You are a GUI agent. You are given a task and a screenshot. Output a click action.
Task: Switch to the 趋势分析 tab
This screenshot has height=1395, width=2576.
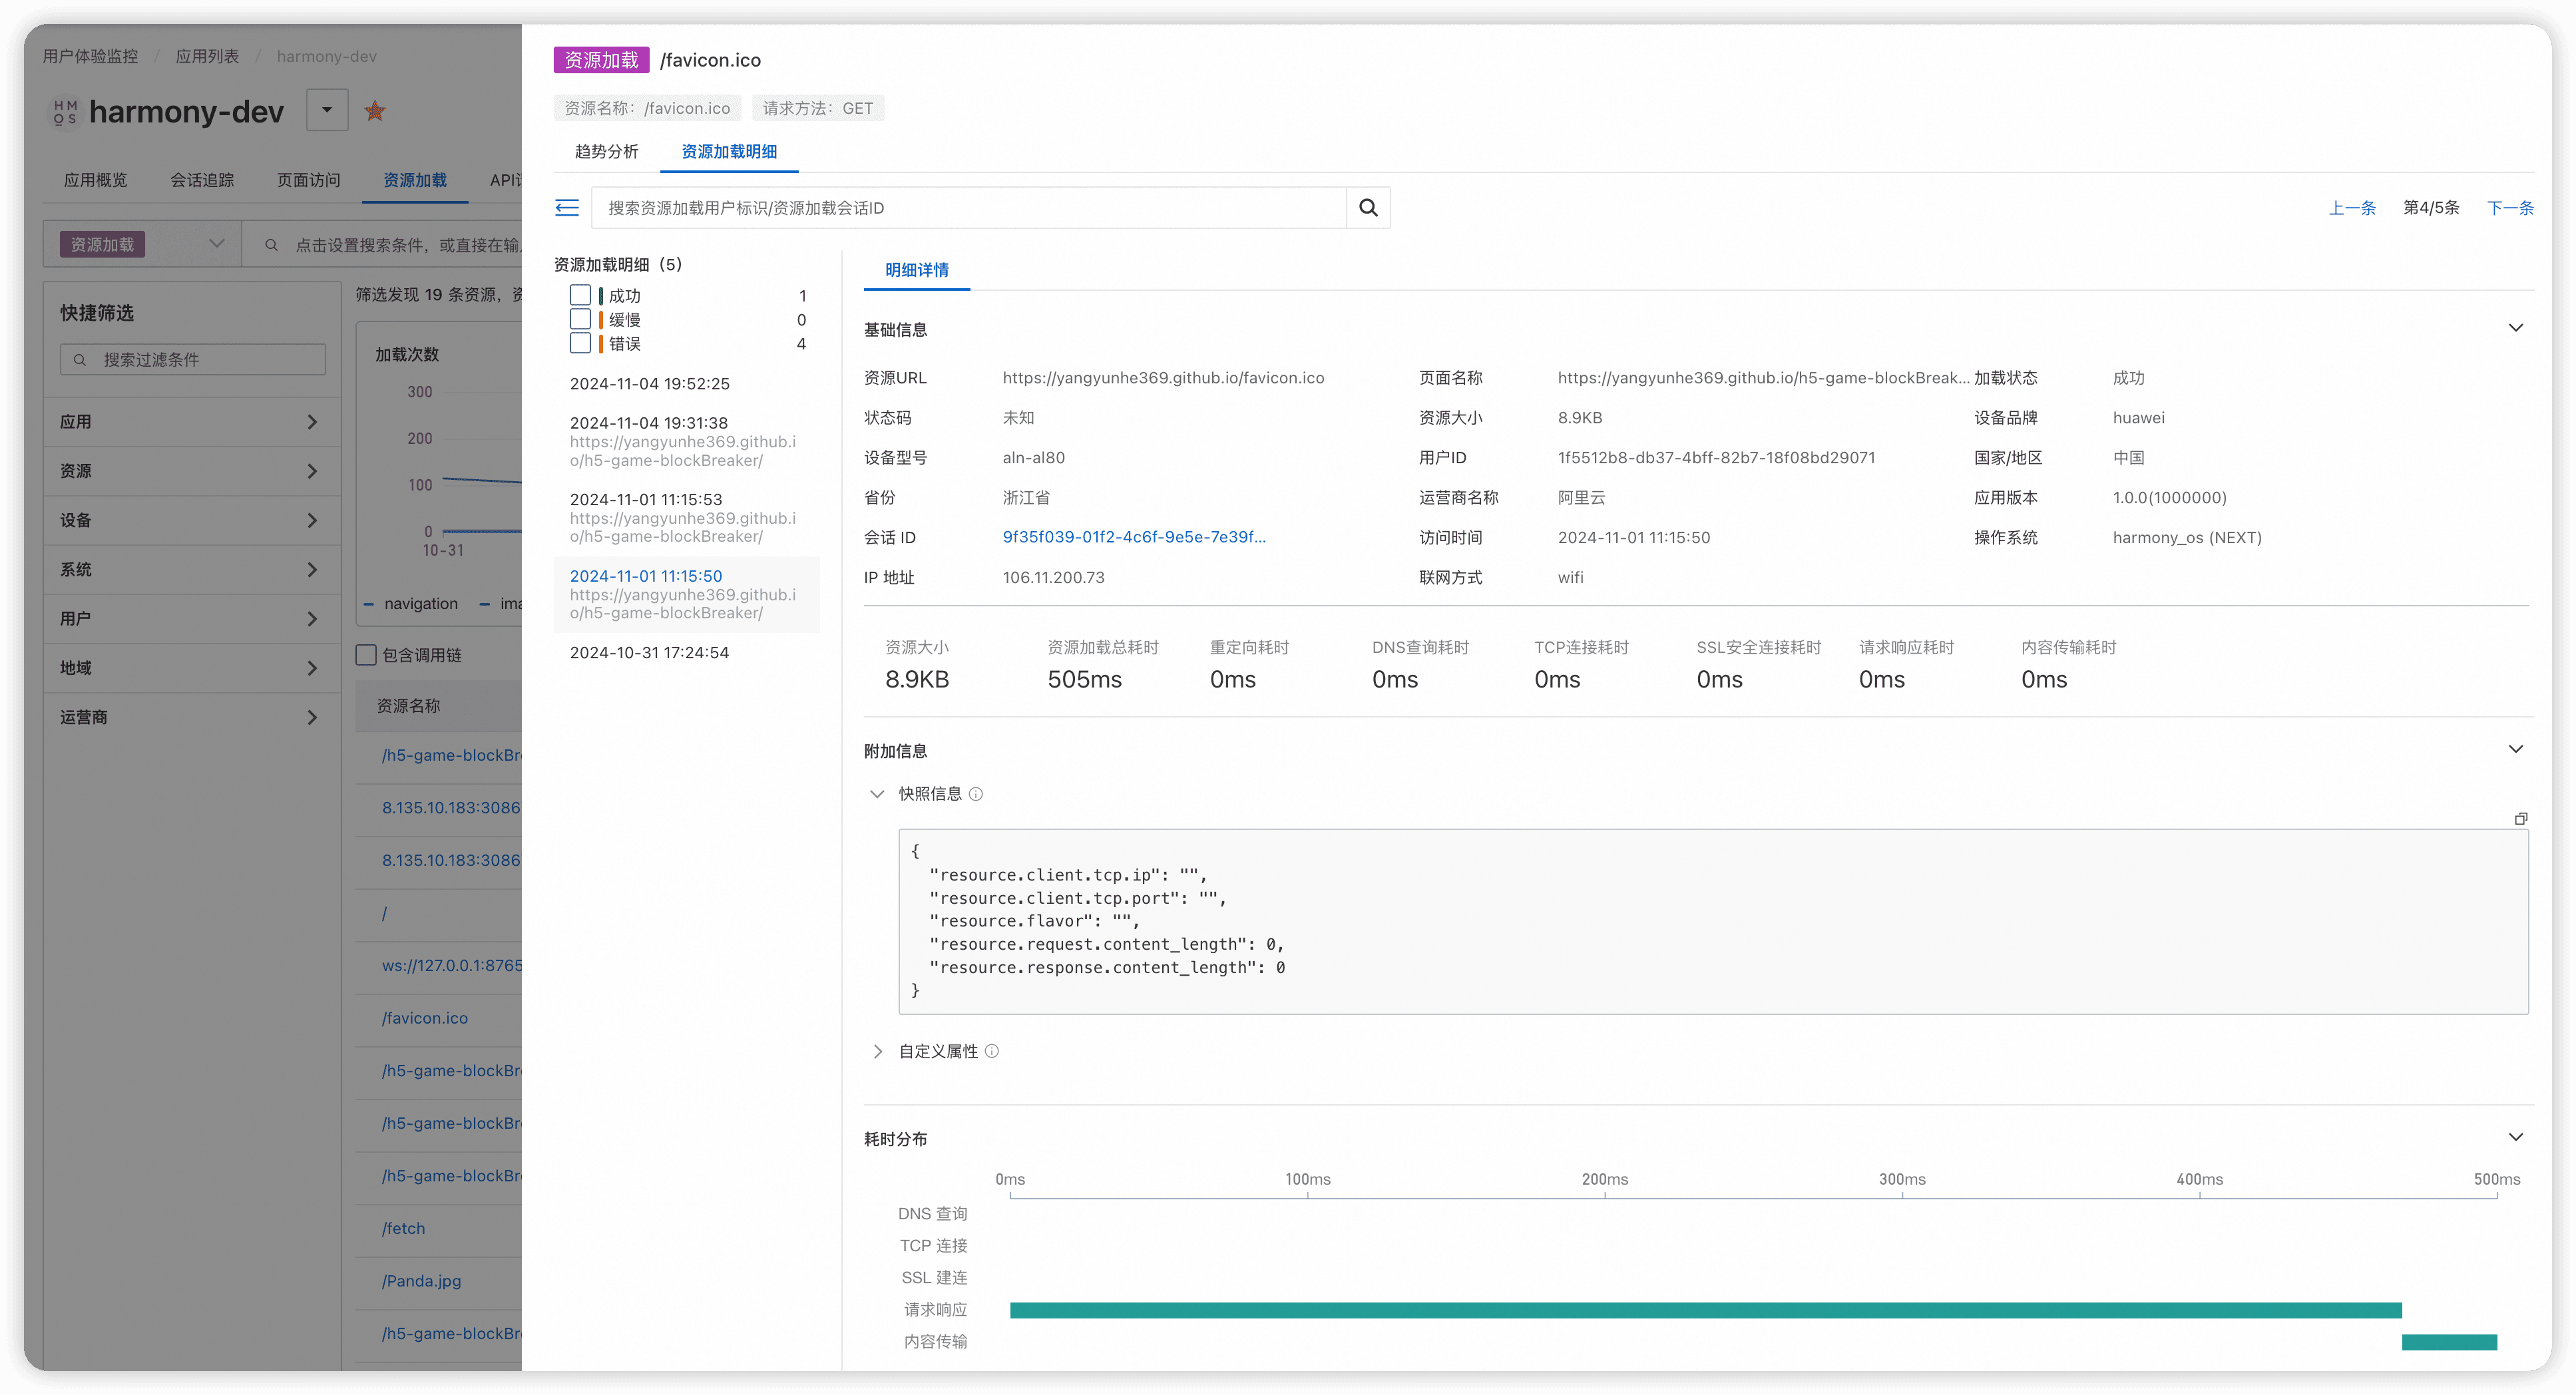[x=606, y=151]
